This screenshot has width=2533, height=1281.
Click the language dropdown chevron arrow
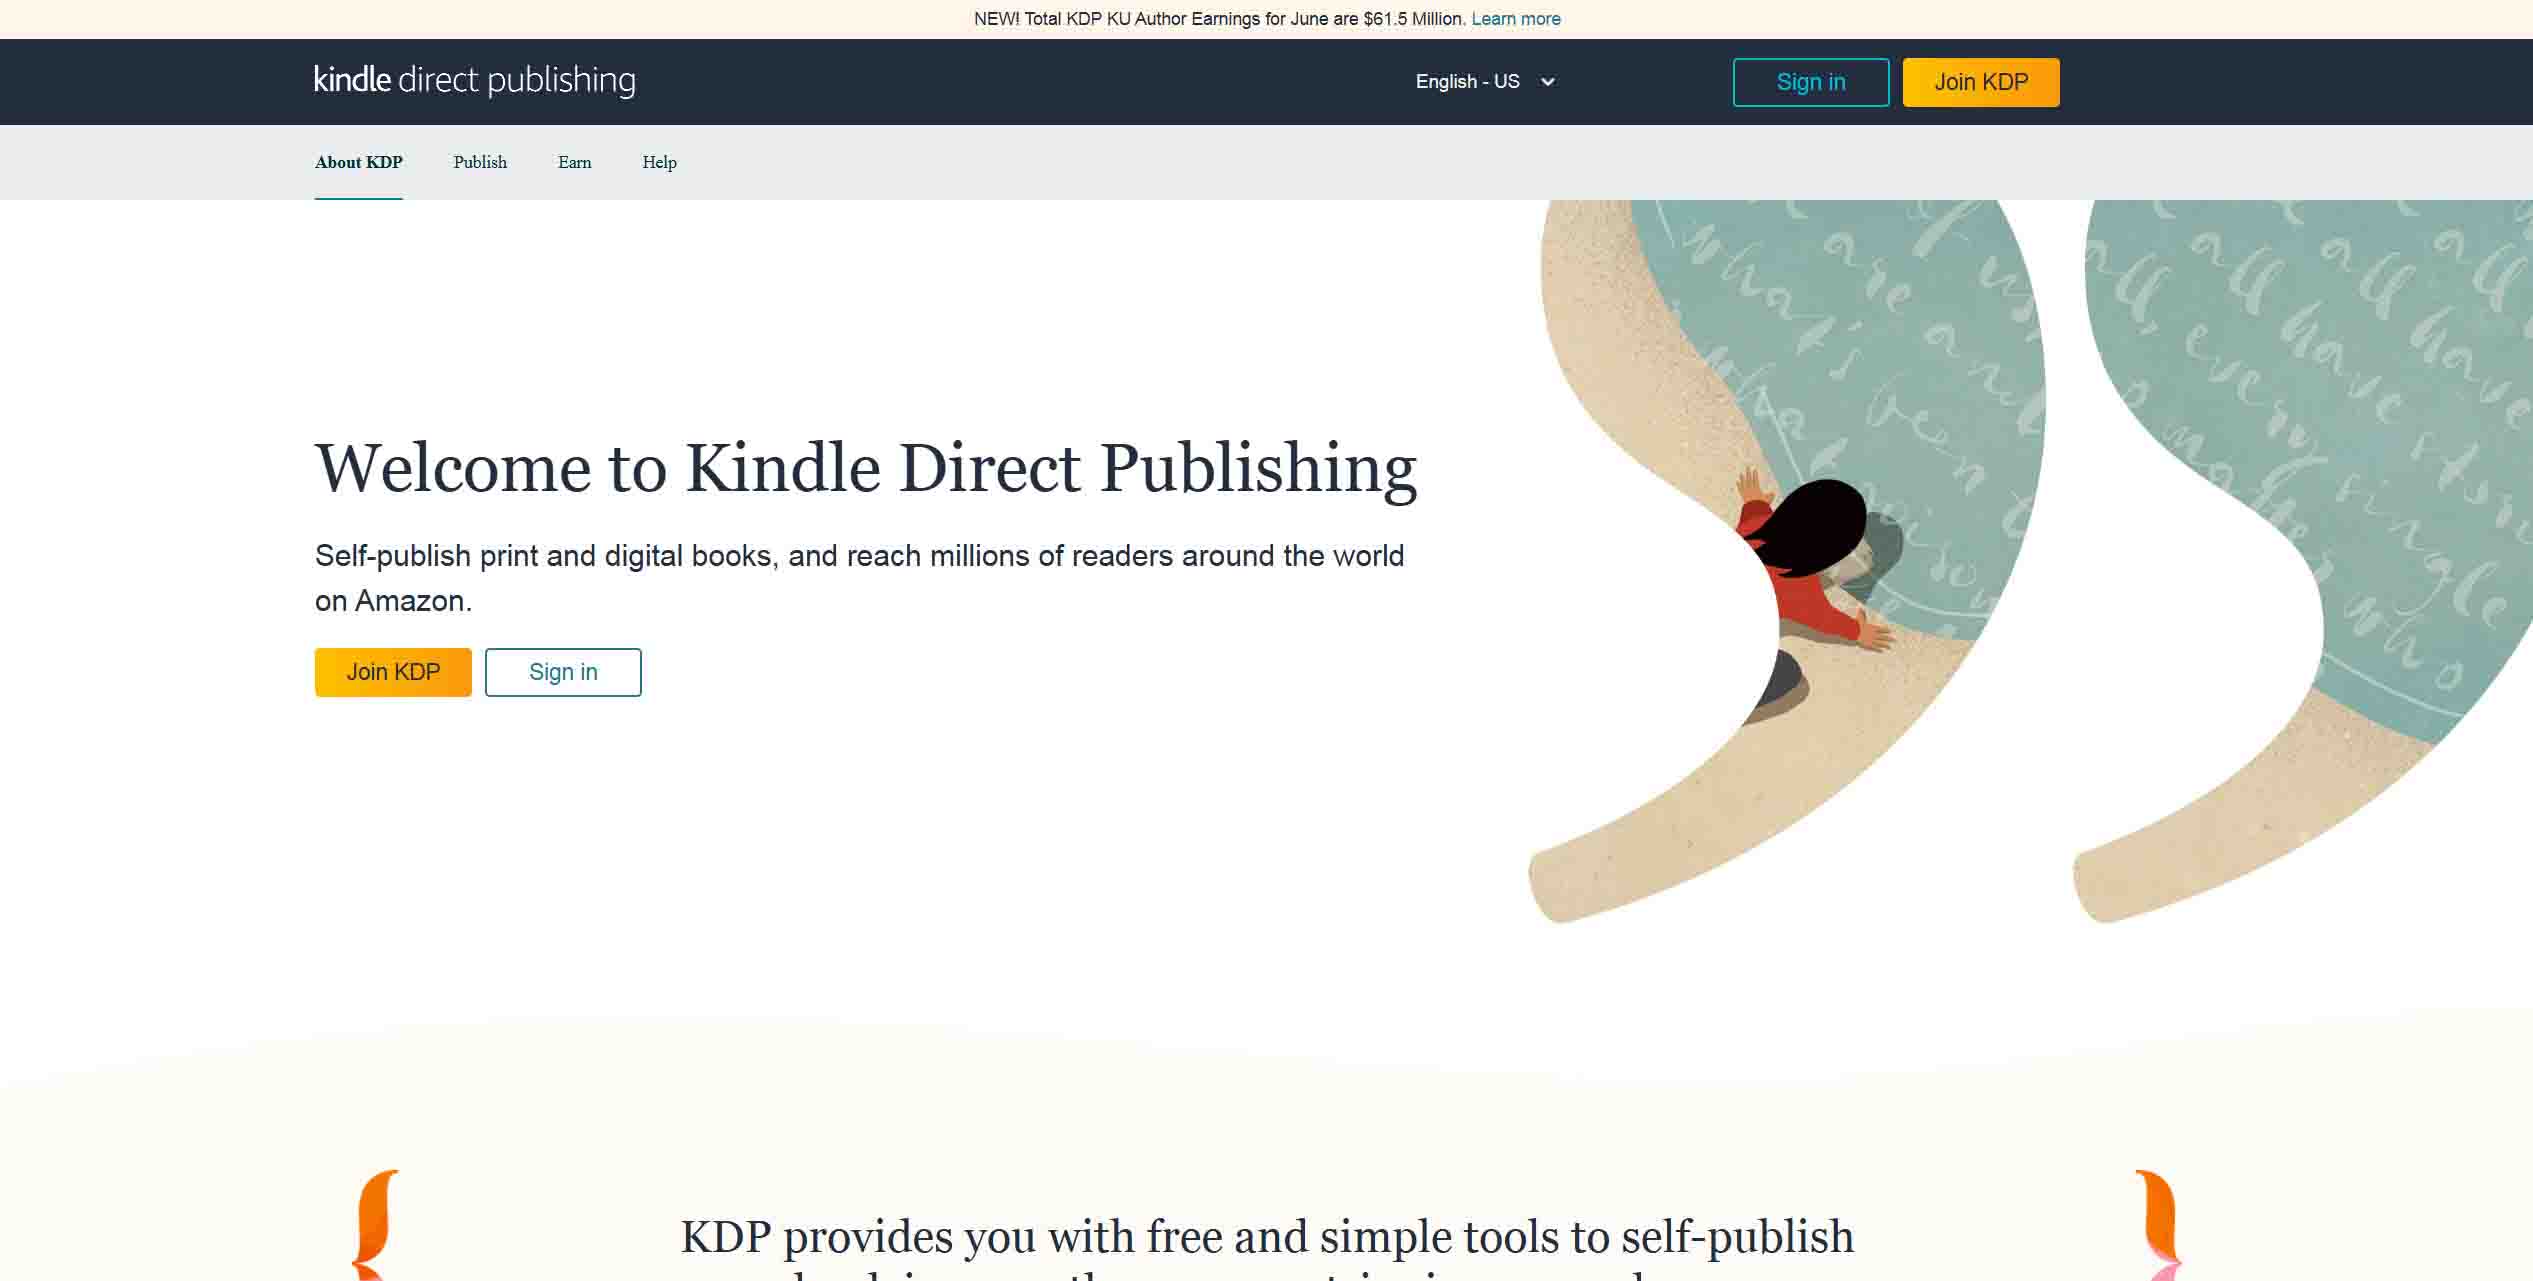click(1548, 82)
